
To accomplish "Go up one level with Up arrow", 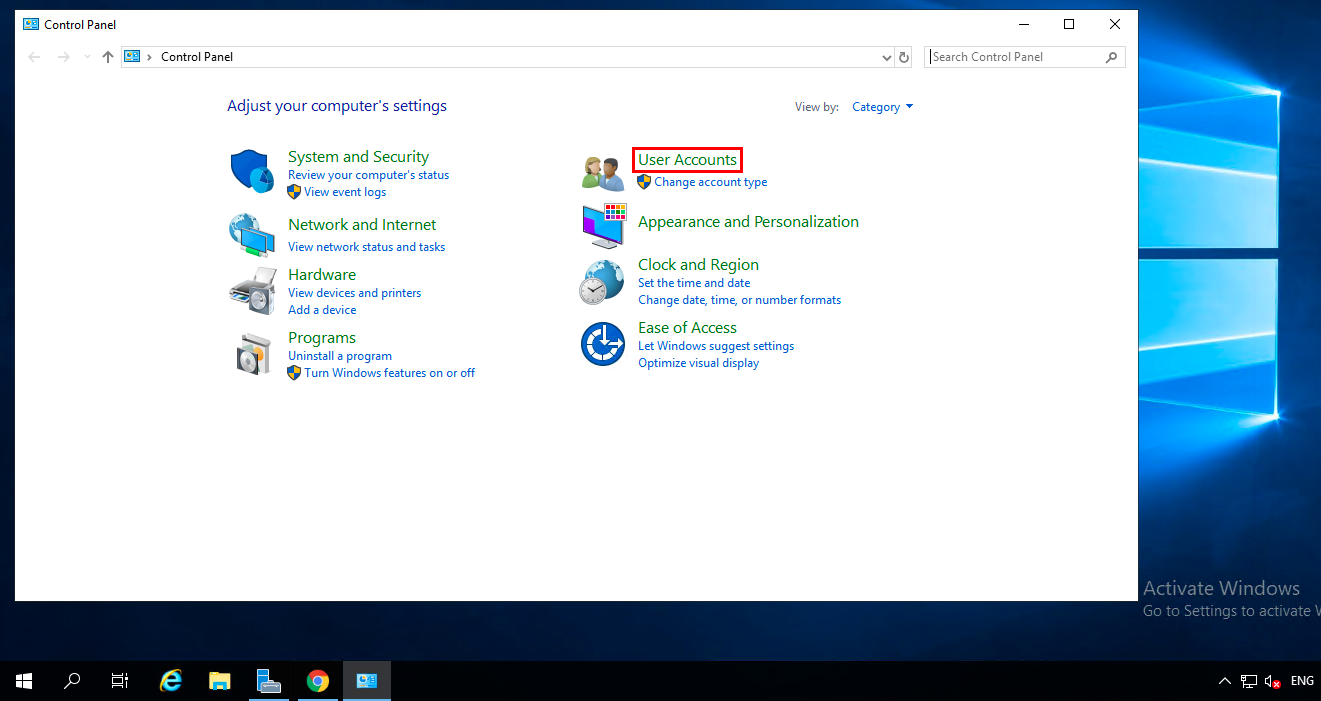I will coord(108,57).
